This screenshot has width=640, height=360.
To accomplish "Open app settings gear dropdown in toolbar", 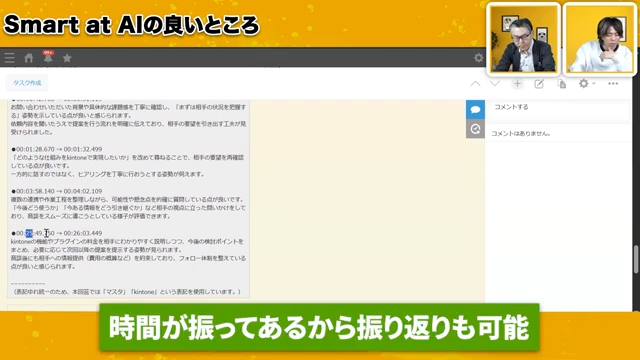I will coord(587,84).
